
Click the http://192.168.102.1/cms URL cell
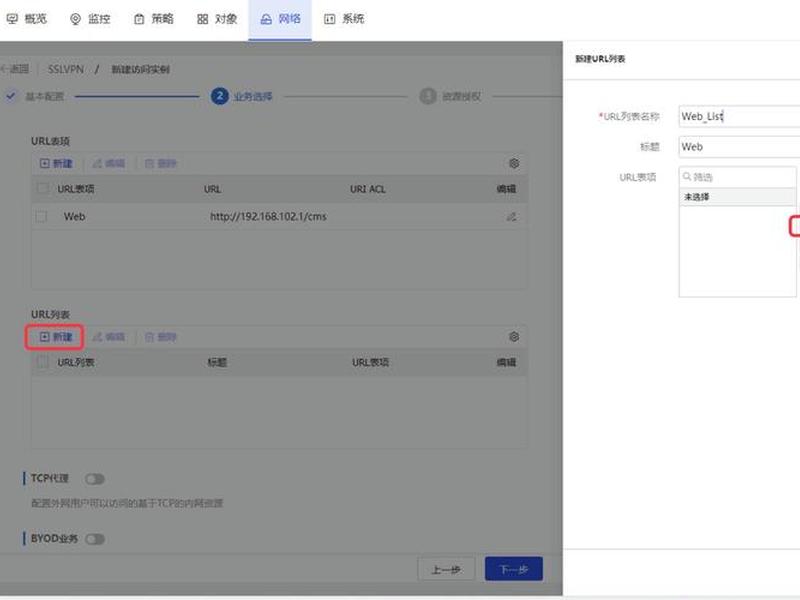[x=268, y=216]
